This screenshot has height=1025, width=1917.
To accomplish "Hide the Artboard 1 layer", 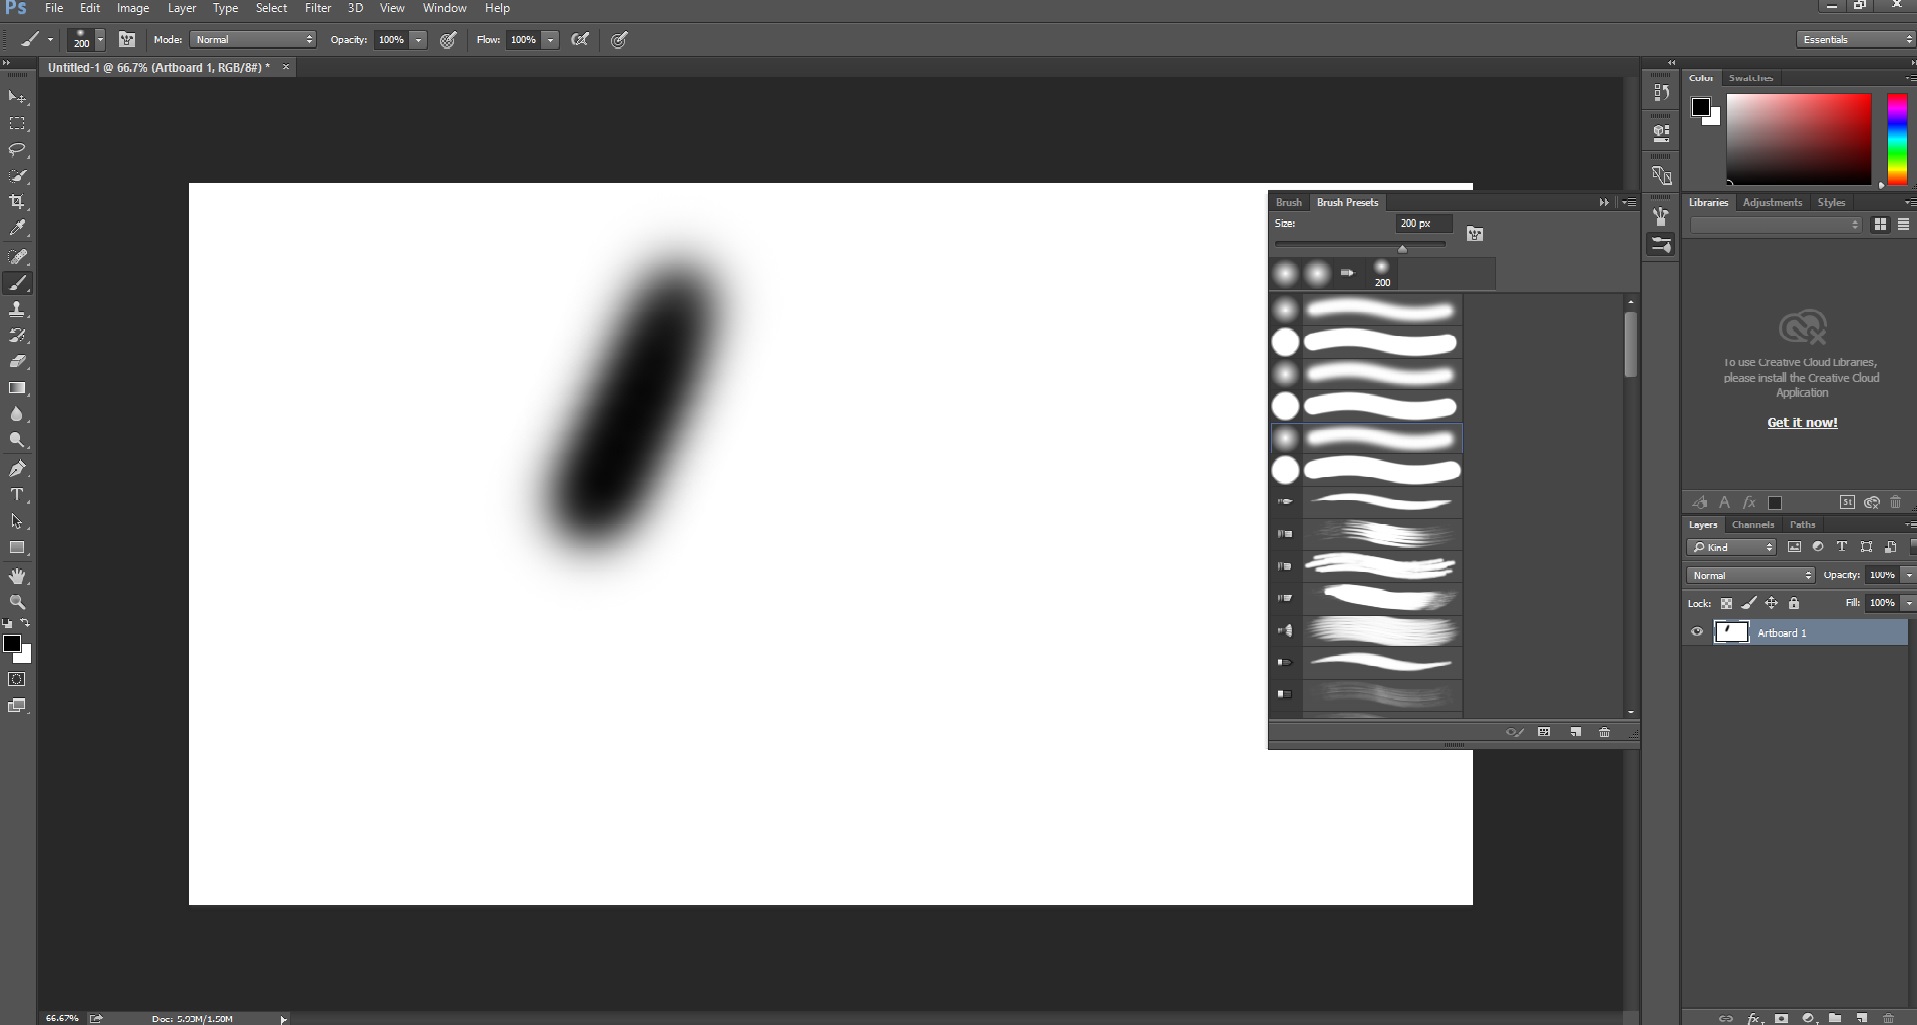I will pos(1696,632).
